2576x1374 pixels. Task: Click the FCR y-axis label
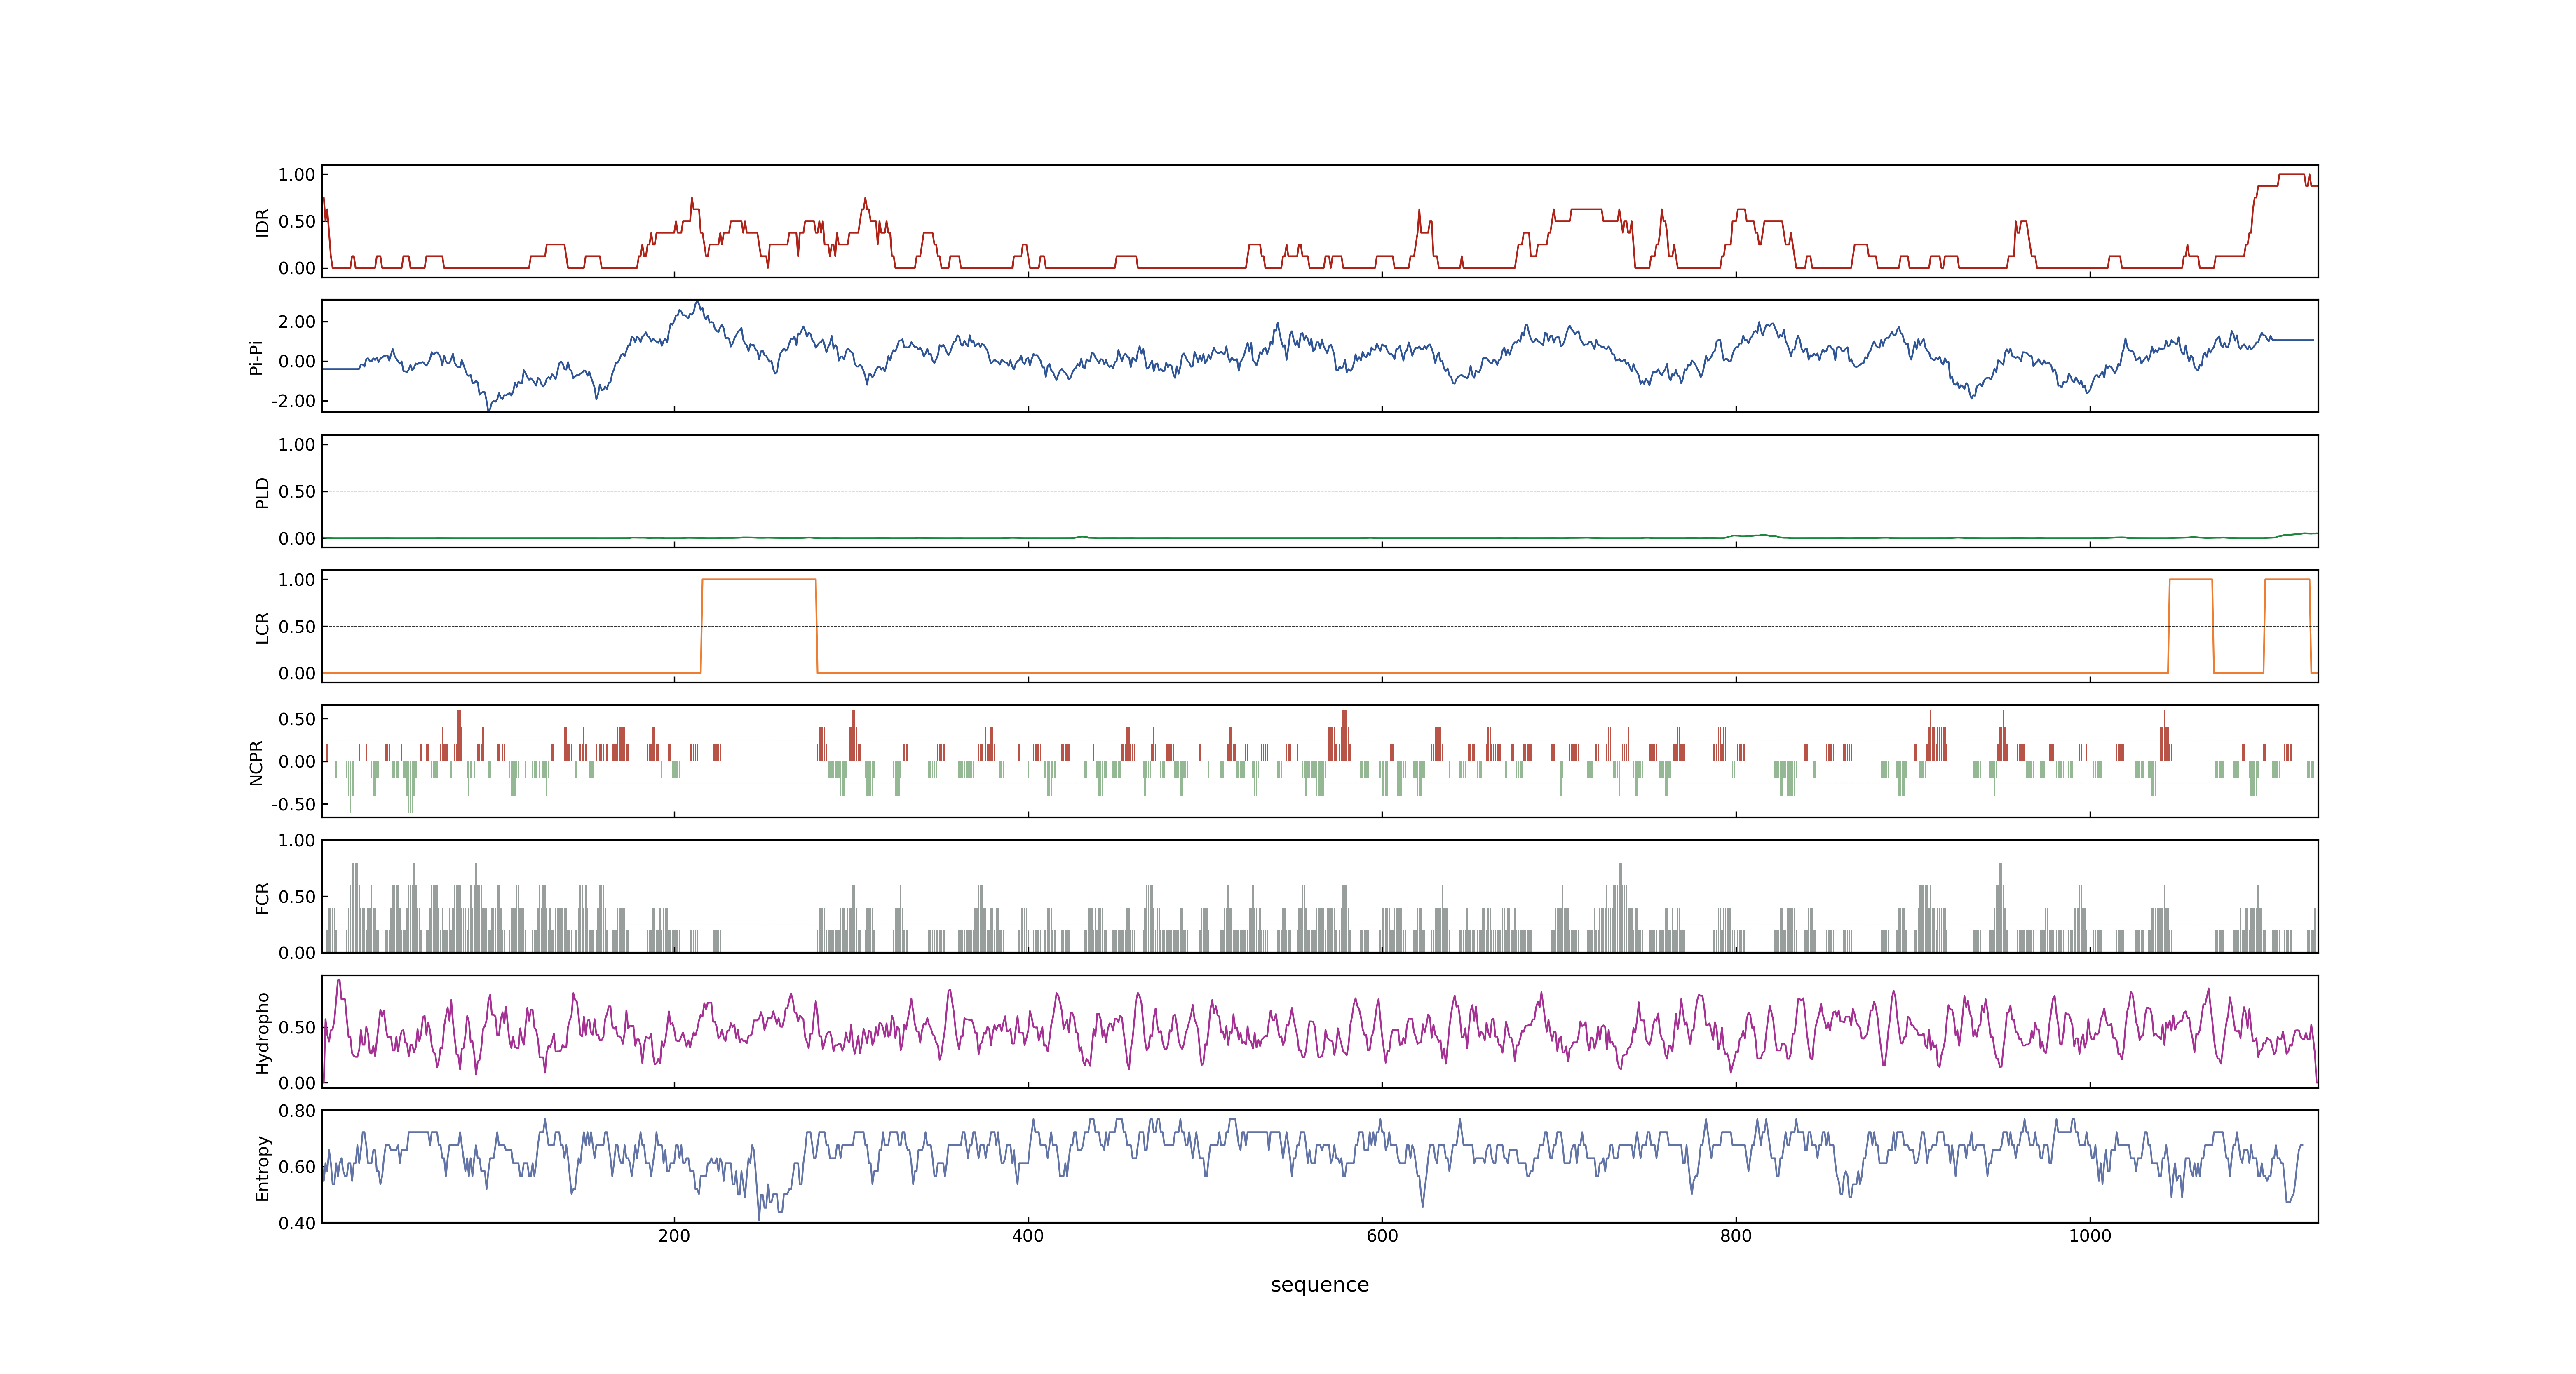point(262,898)
